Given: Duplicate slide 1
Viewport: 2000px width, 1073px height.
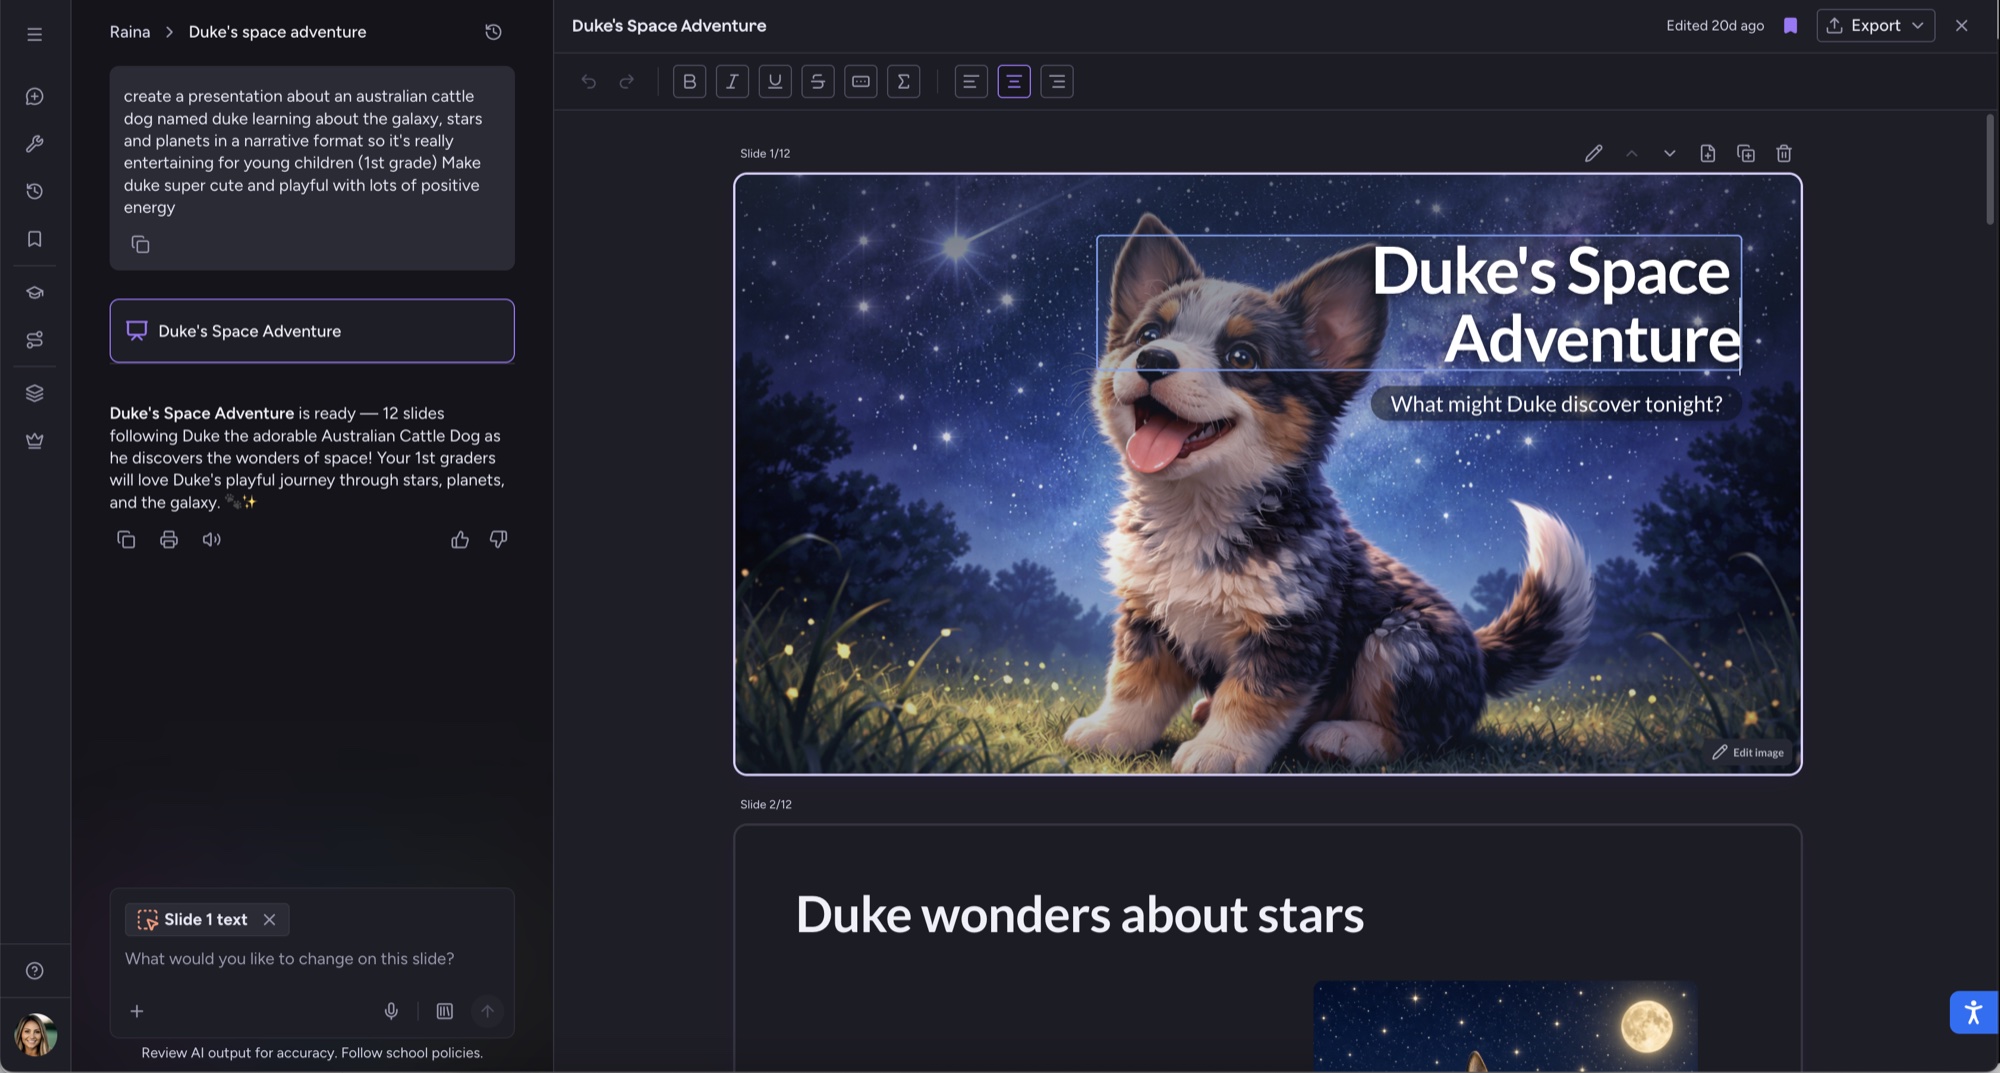Looking at the screenshot, I should click(x=1746, y=154).
